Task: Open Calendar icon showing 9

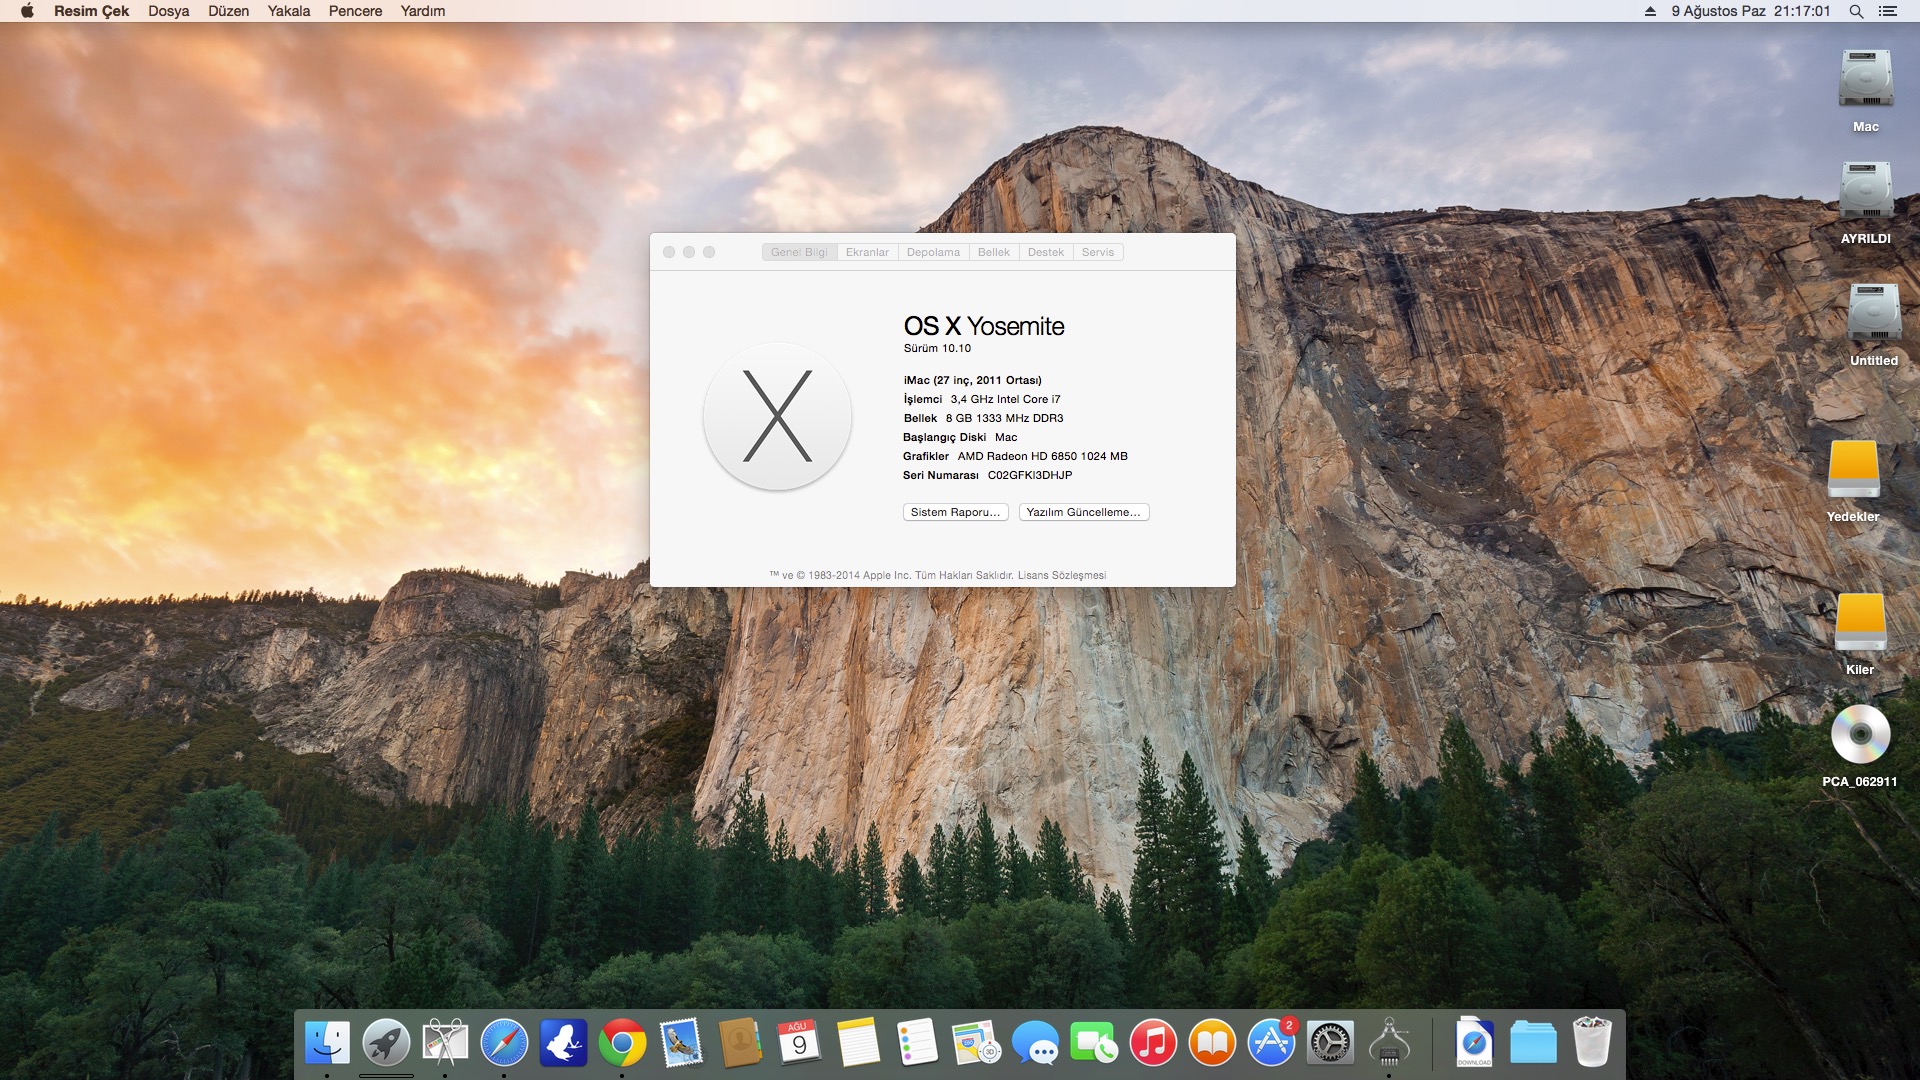Action: pos(799,1043)
